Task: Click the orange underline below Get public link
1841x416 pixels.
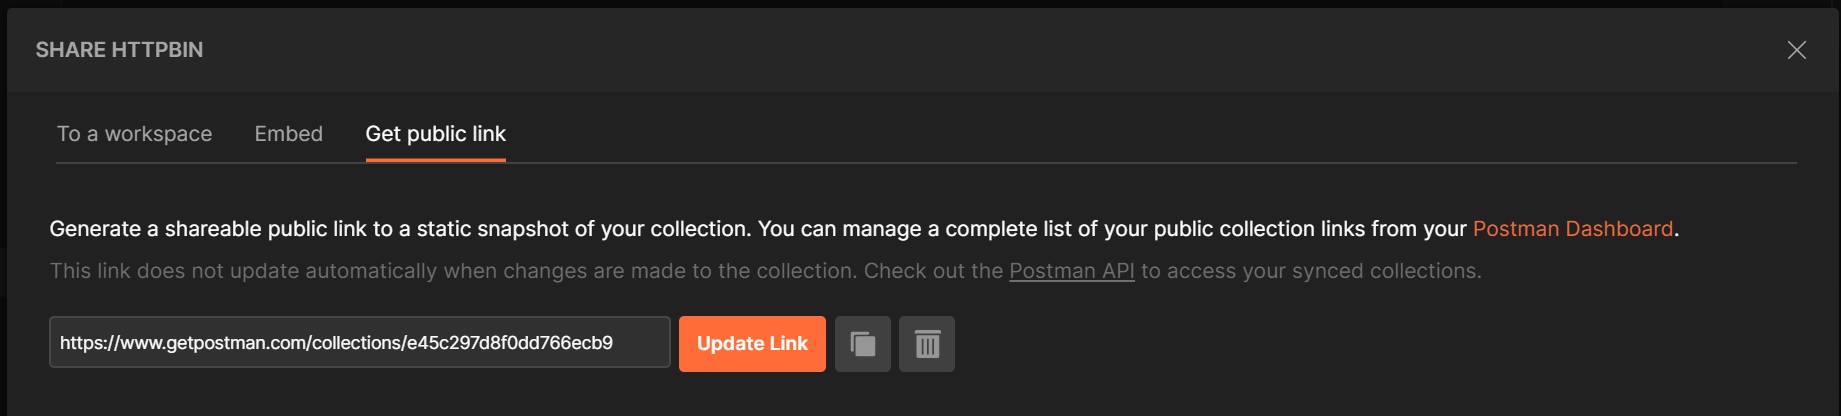Action: pyautogui.click(x=435, y=159)
